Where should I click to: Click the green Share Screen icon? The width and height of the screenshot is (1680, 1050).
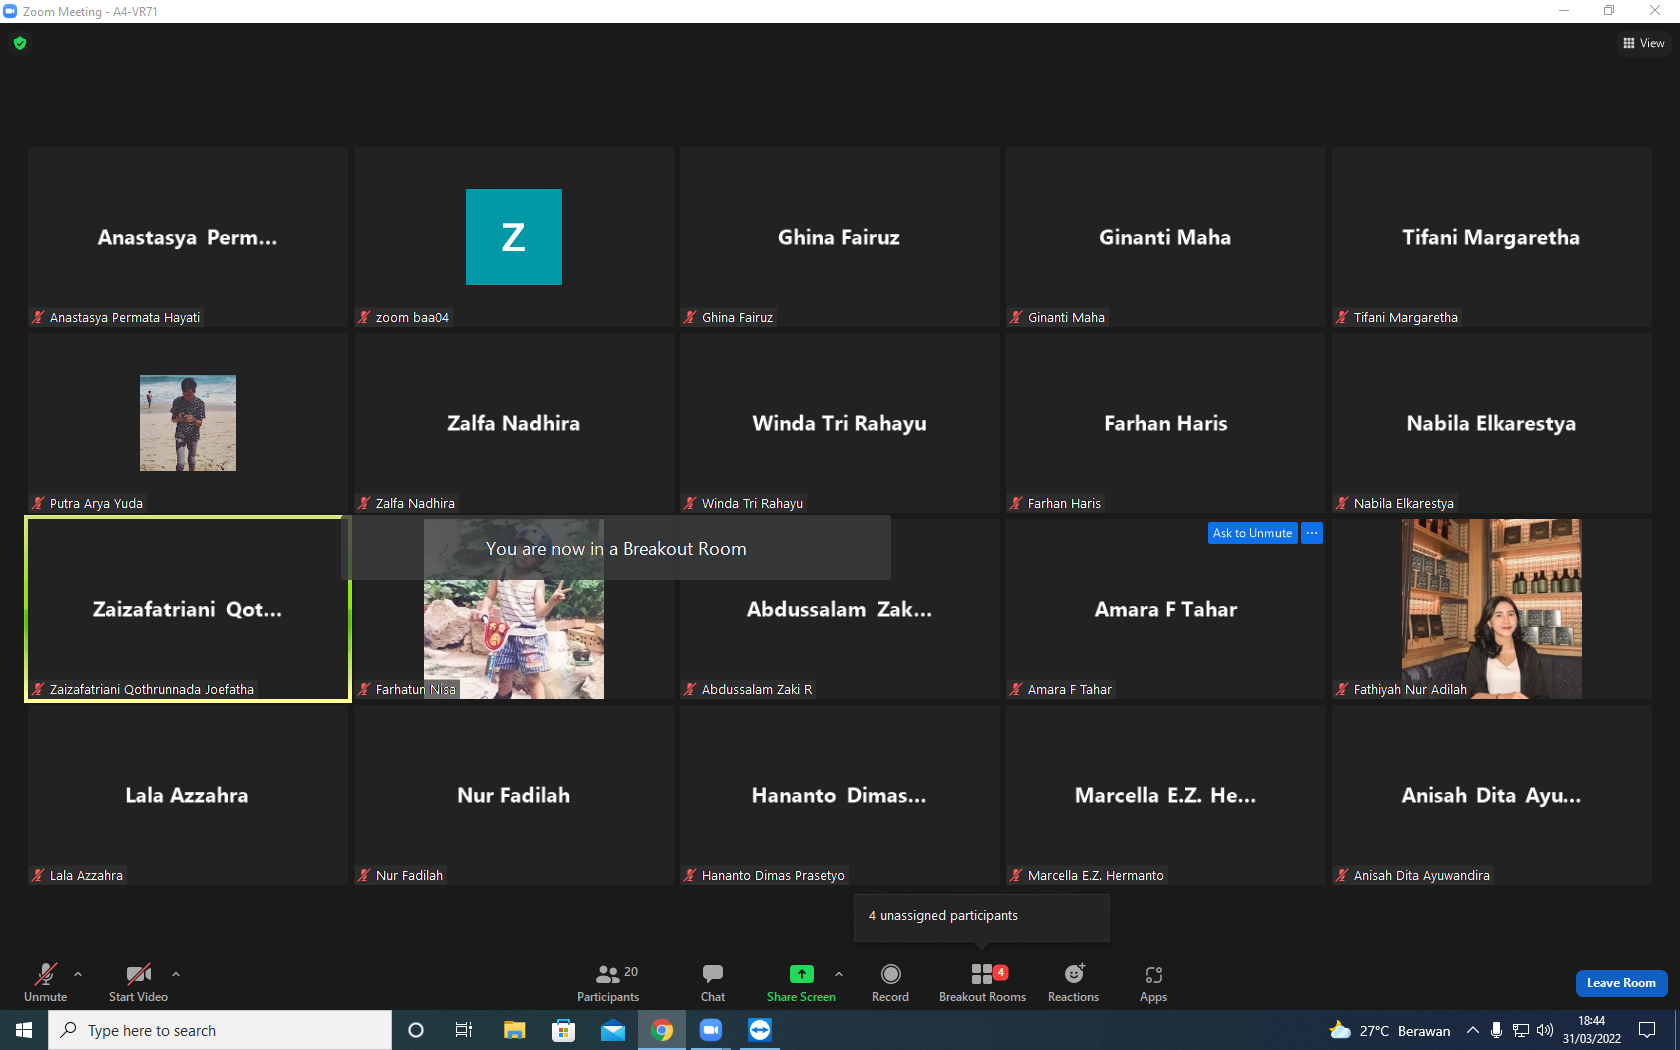pos(801,974)
